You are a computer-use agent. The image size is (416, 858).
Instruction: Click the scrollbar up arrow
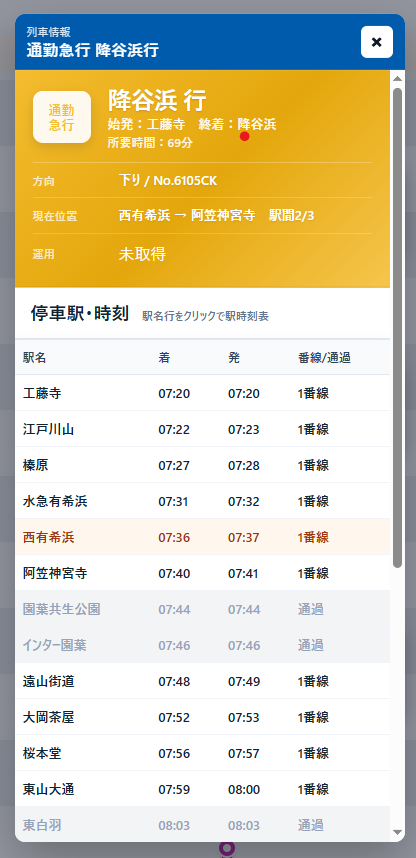(397, 78)
